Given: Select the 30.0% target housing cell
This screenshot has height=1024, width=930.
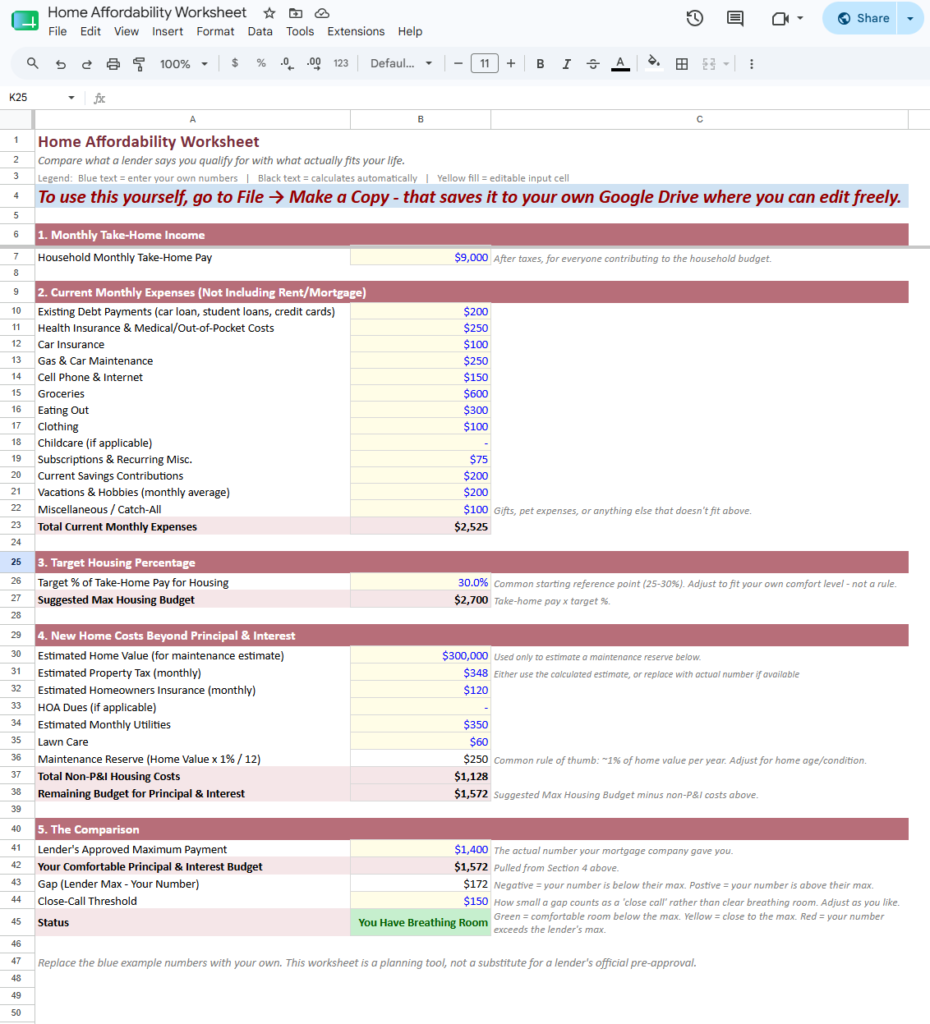Looking at the screenshot, I should [421, 583].
